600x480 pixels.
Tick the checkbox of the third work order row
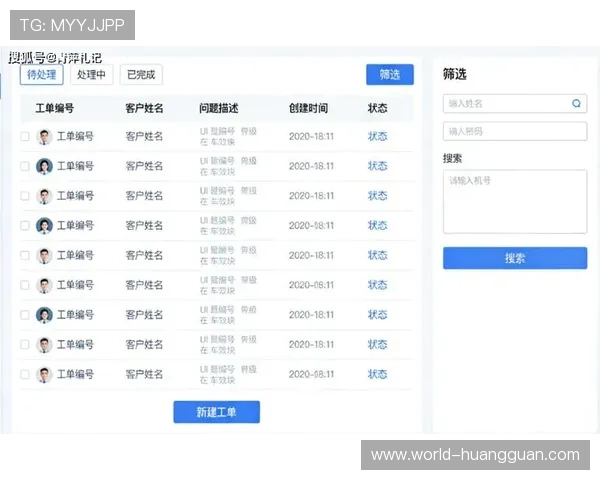pos(25,196)
